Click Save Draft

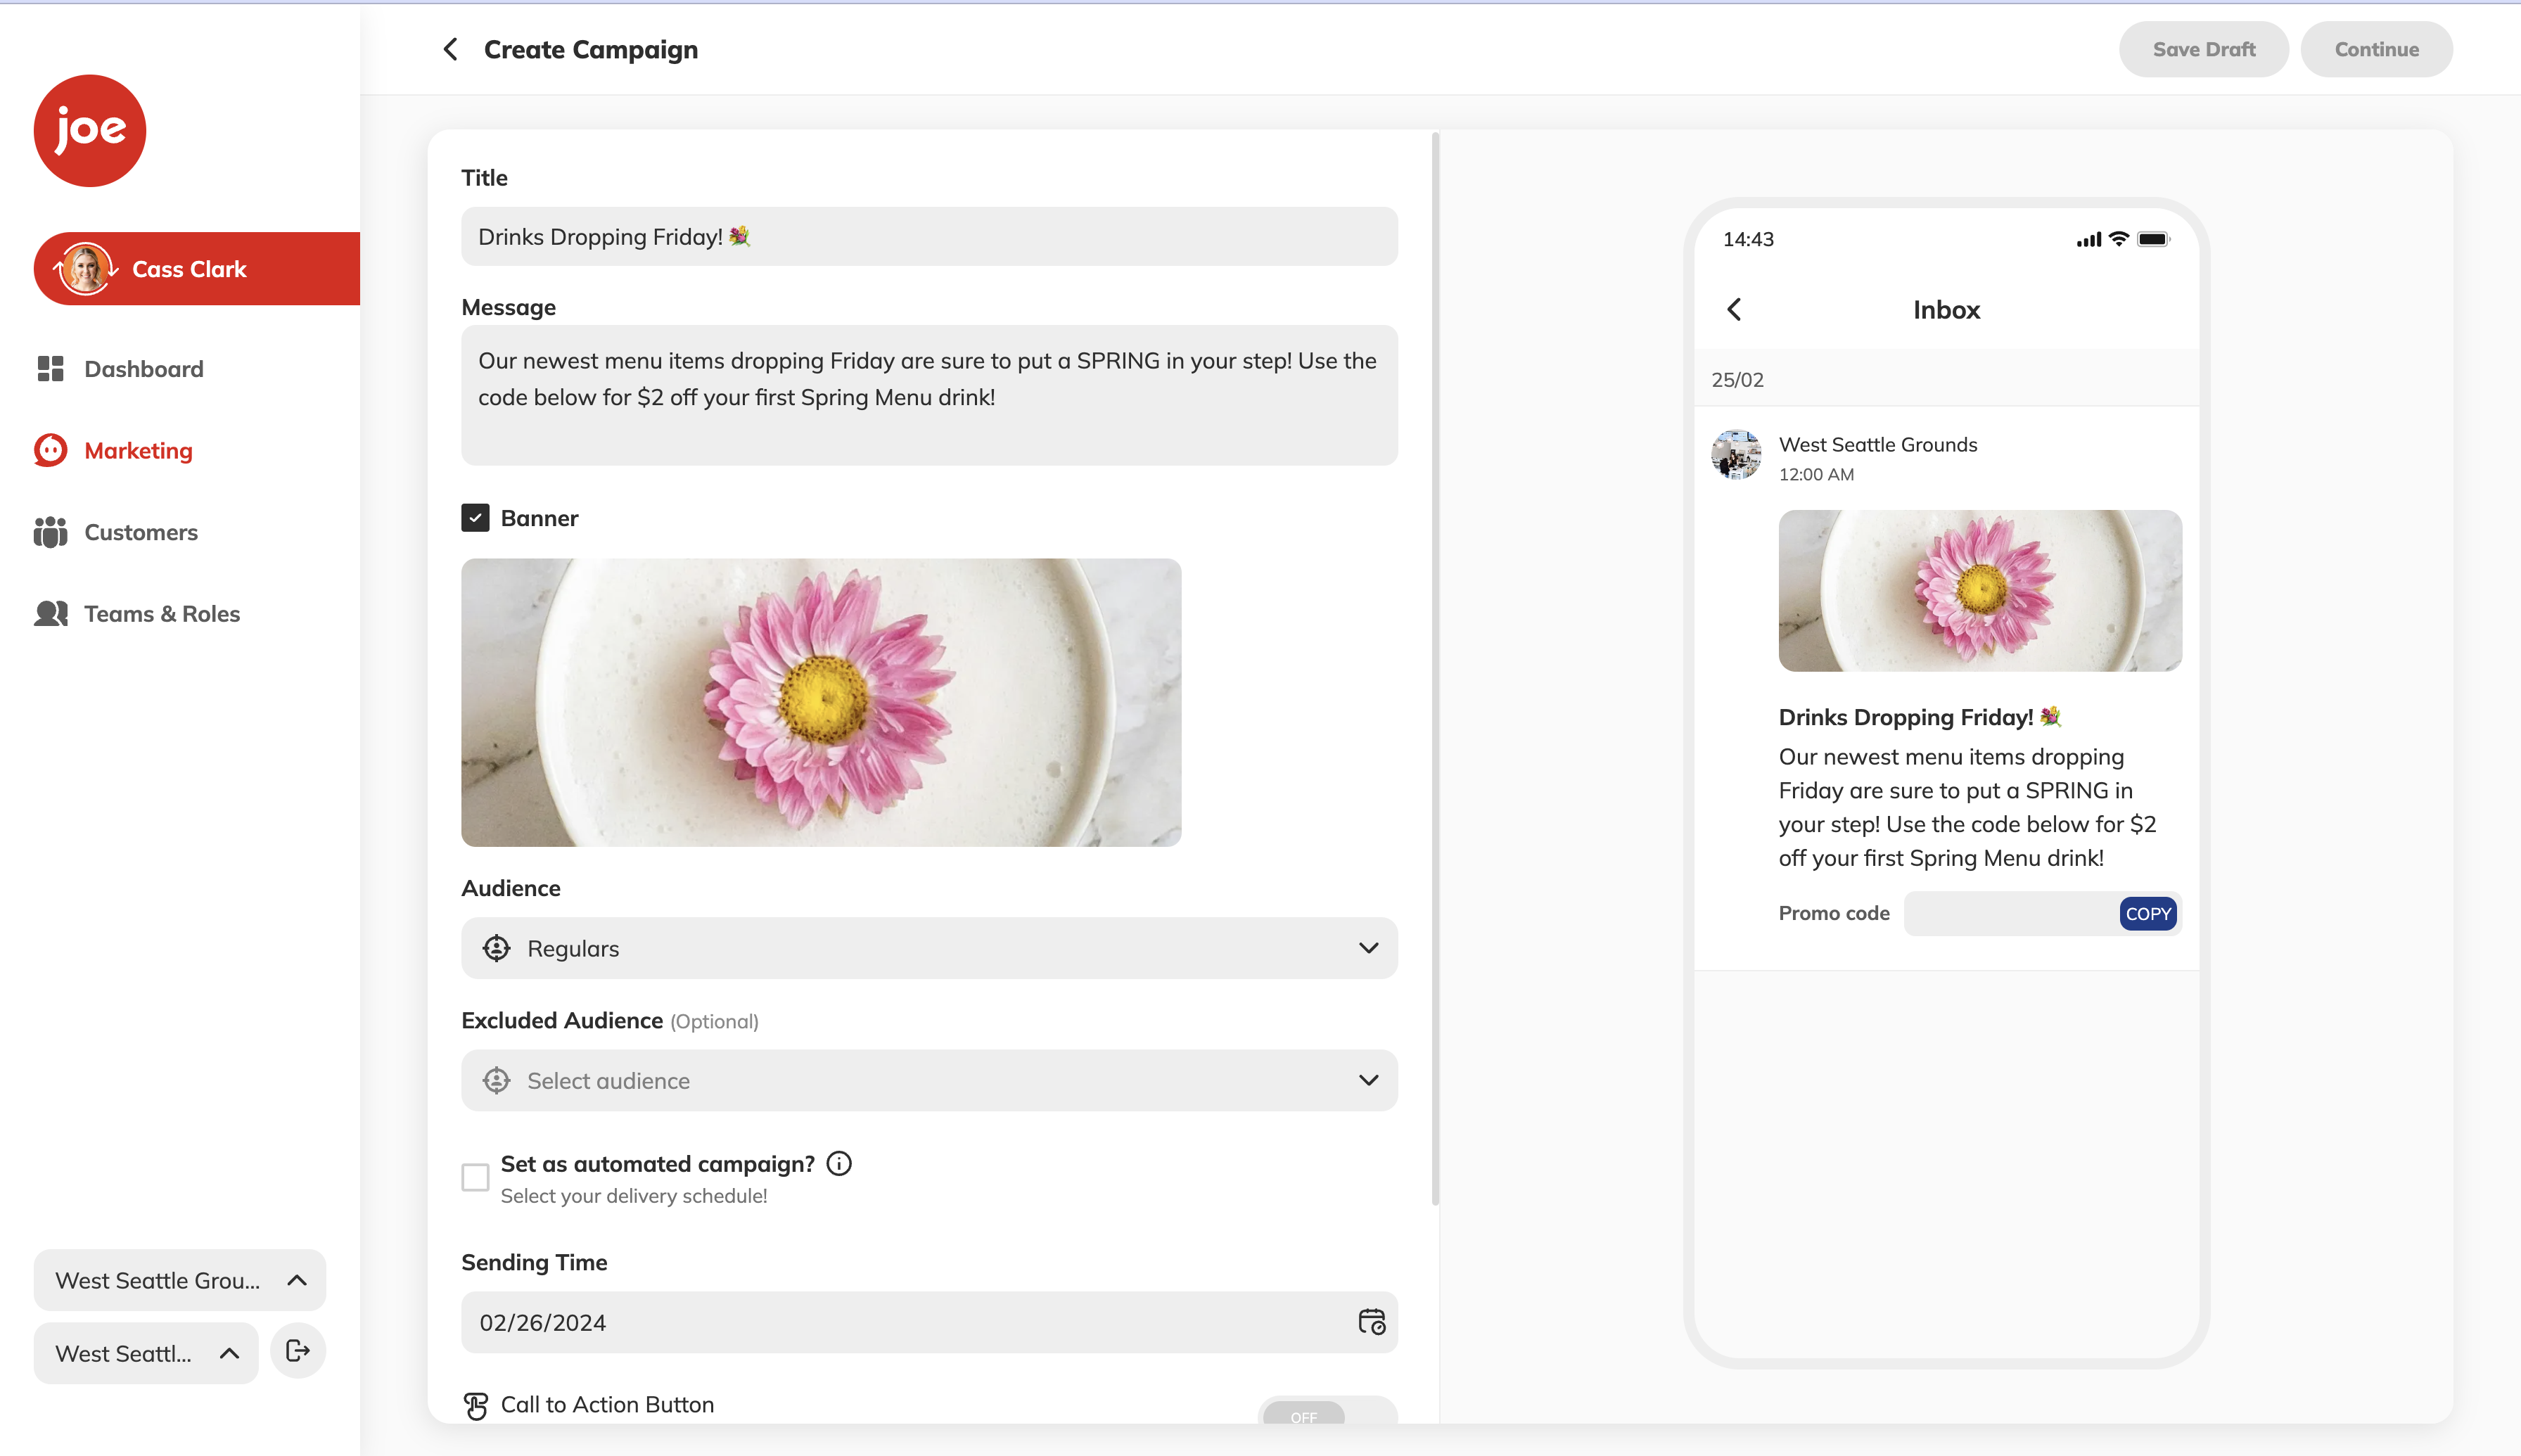point(2204,49)
